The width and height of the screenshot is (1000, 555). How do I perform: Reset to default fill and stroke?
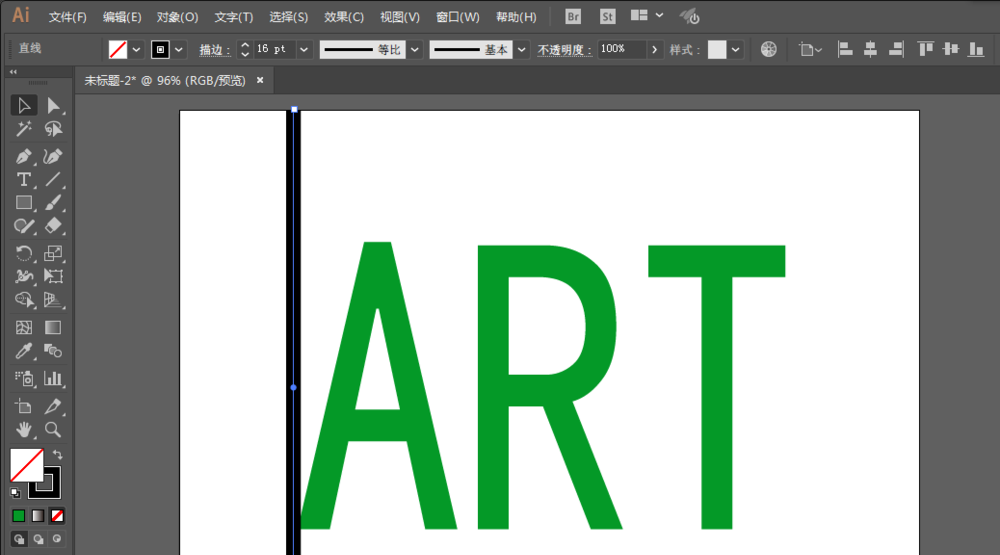coord(15,492)
